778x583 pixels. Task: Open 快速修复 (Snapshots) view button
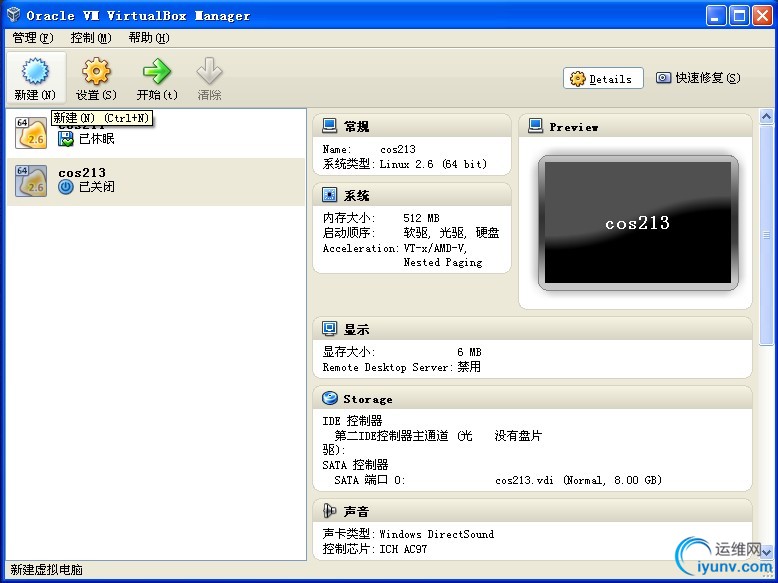pyautogui.click(x=698, y=78)
